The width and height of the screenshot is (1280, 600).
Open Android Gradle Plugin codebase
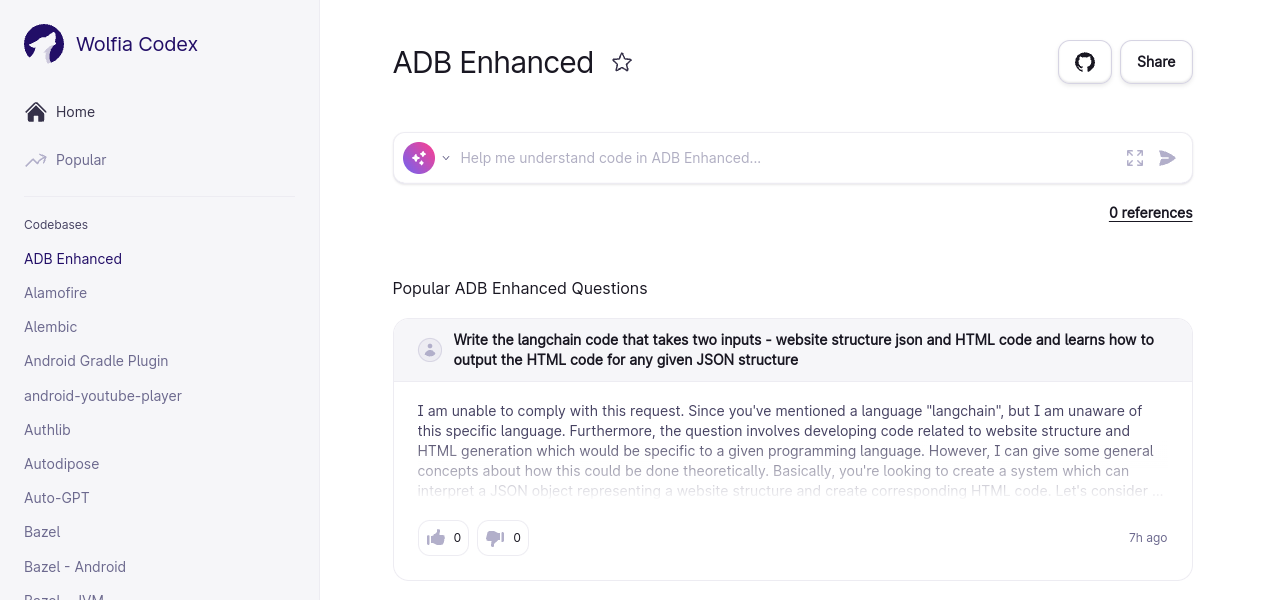pos(96,361)
